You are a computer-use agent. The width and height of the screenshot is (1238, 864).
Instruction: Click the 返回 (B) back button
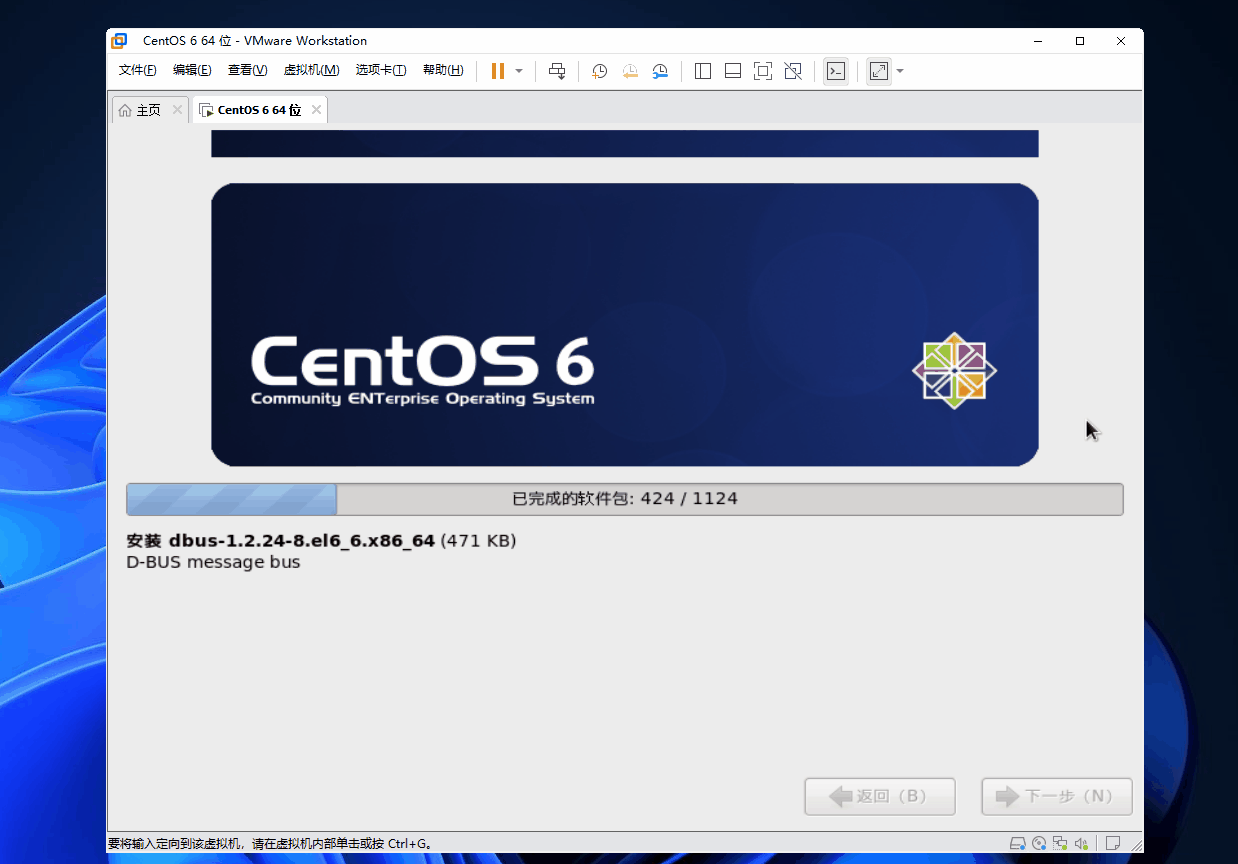(x=880, y=797)
